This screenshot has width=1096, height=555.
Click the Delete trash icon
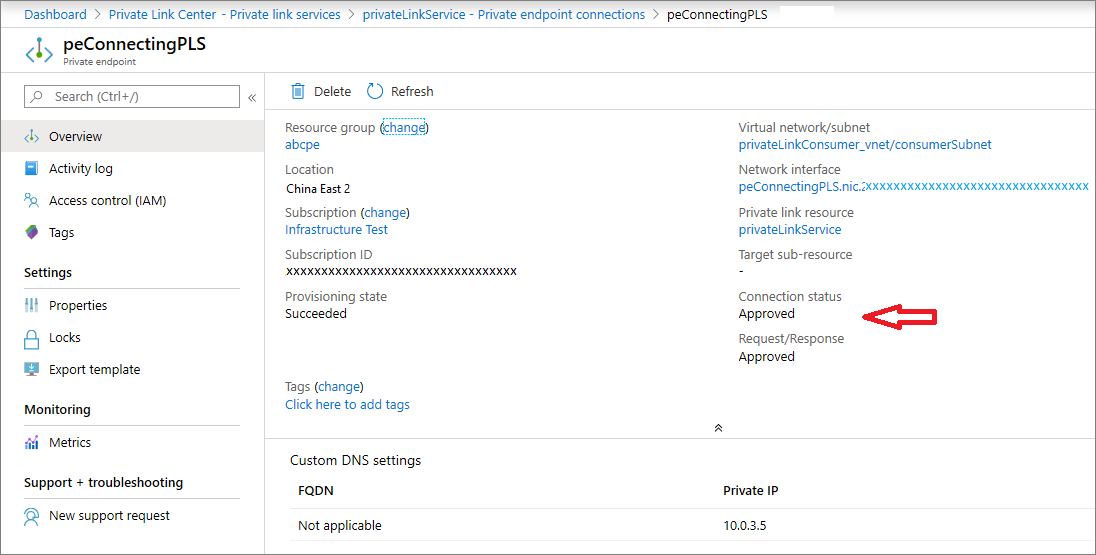[297, 91]
